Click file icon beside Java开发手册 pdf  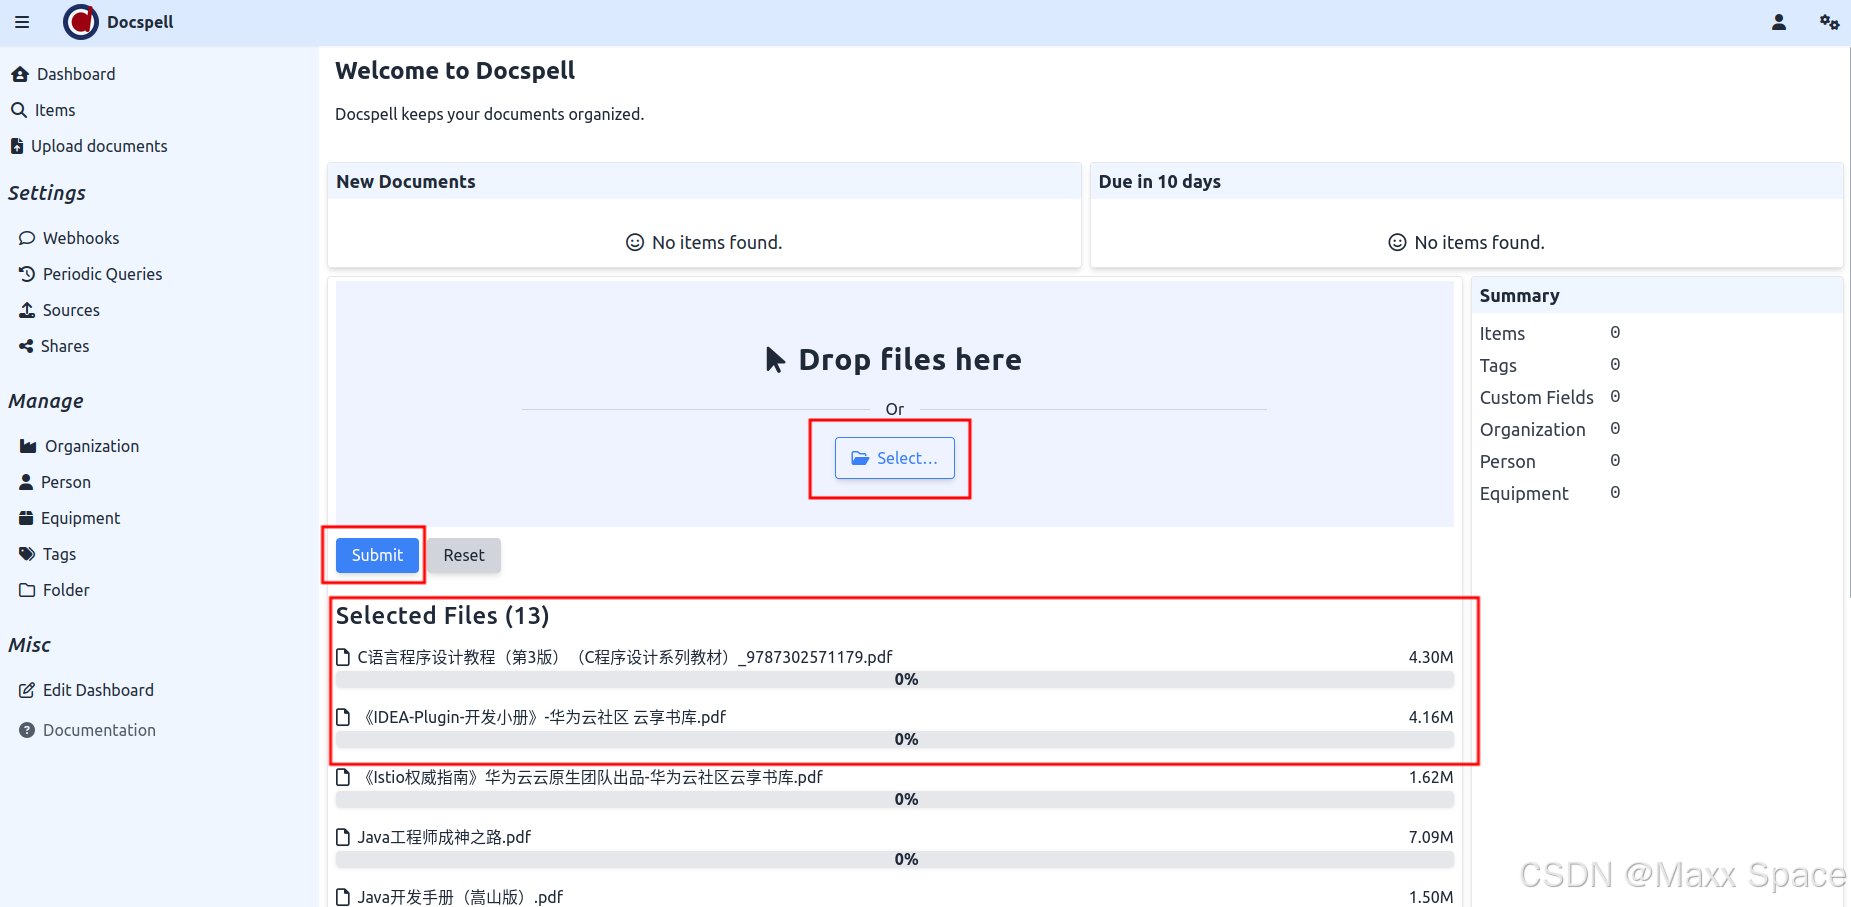343,897
